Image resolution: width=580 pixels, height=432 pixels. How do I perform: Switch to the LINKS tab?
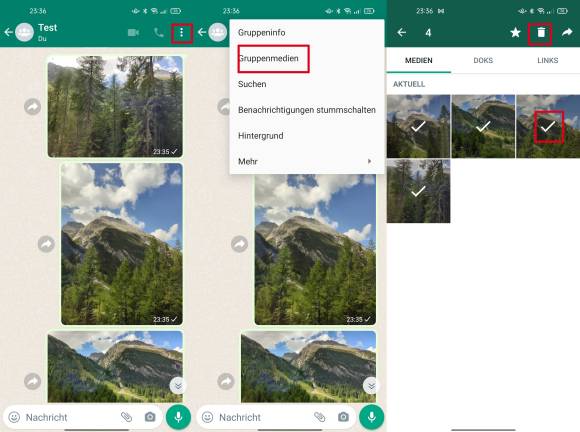click(548, 60)
